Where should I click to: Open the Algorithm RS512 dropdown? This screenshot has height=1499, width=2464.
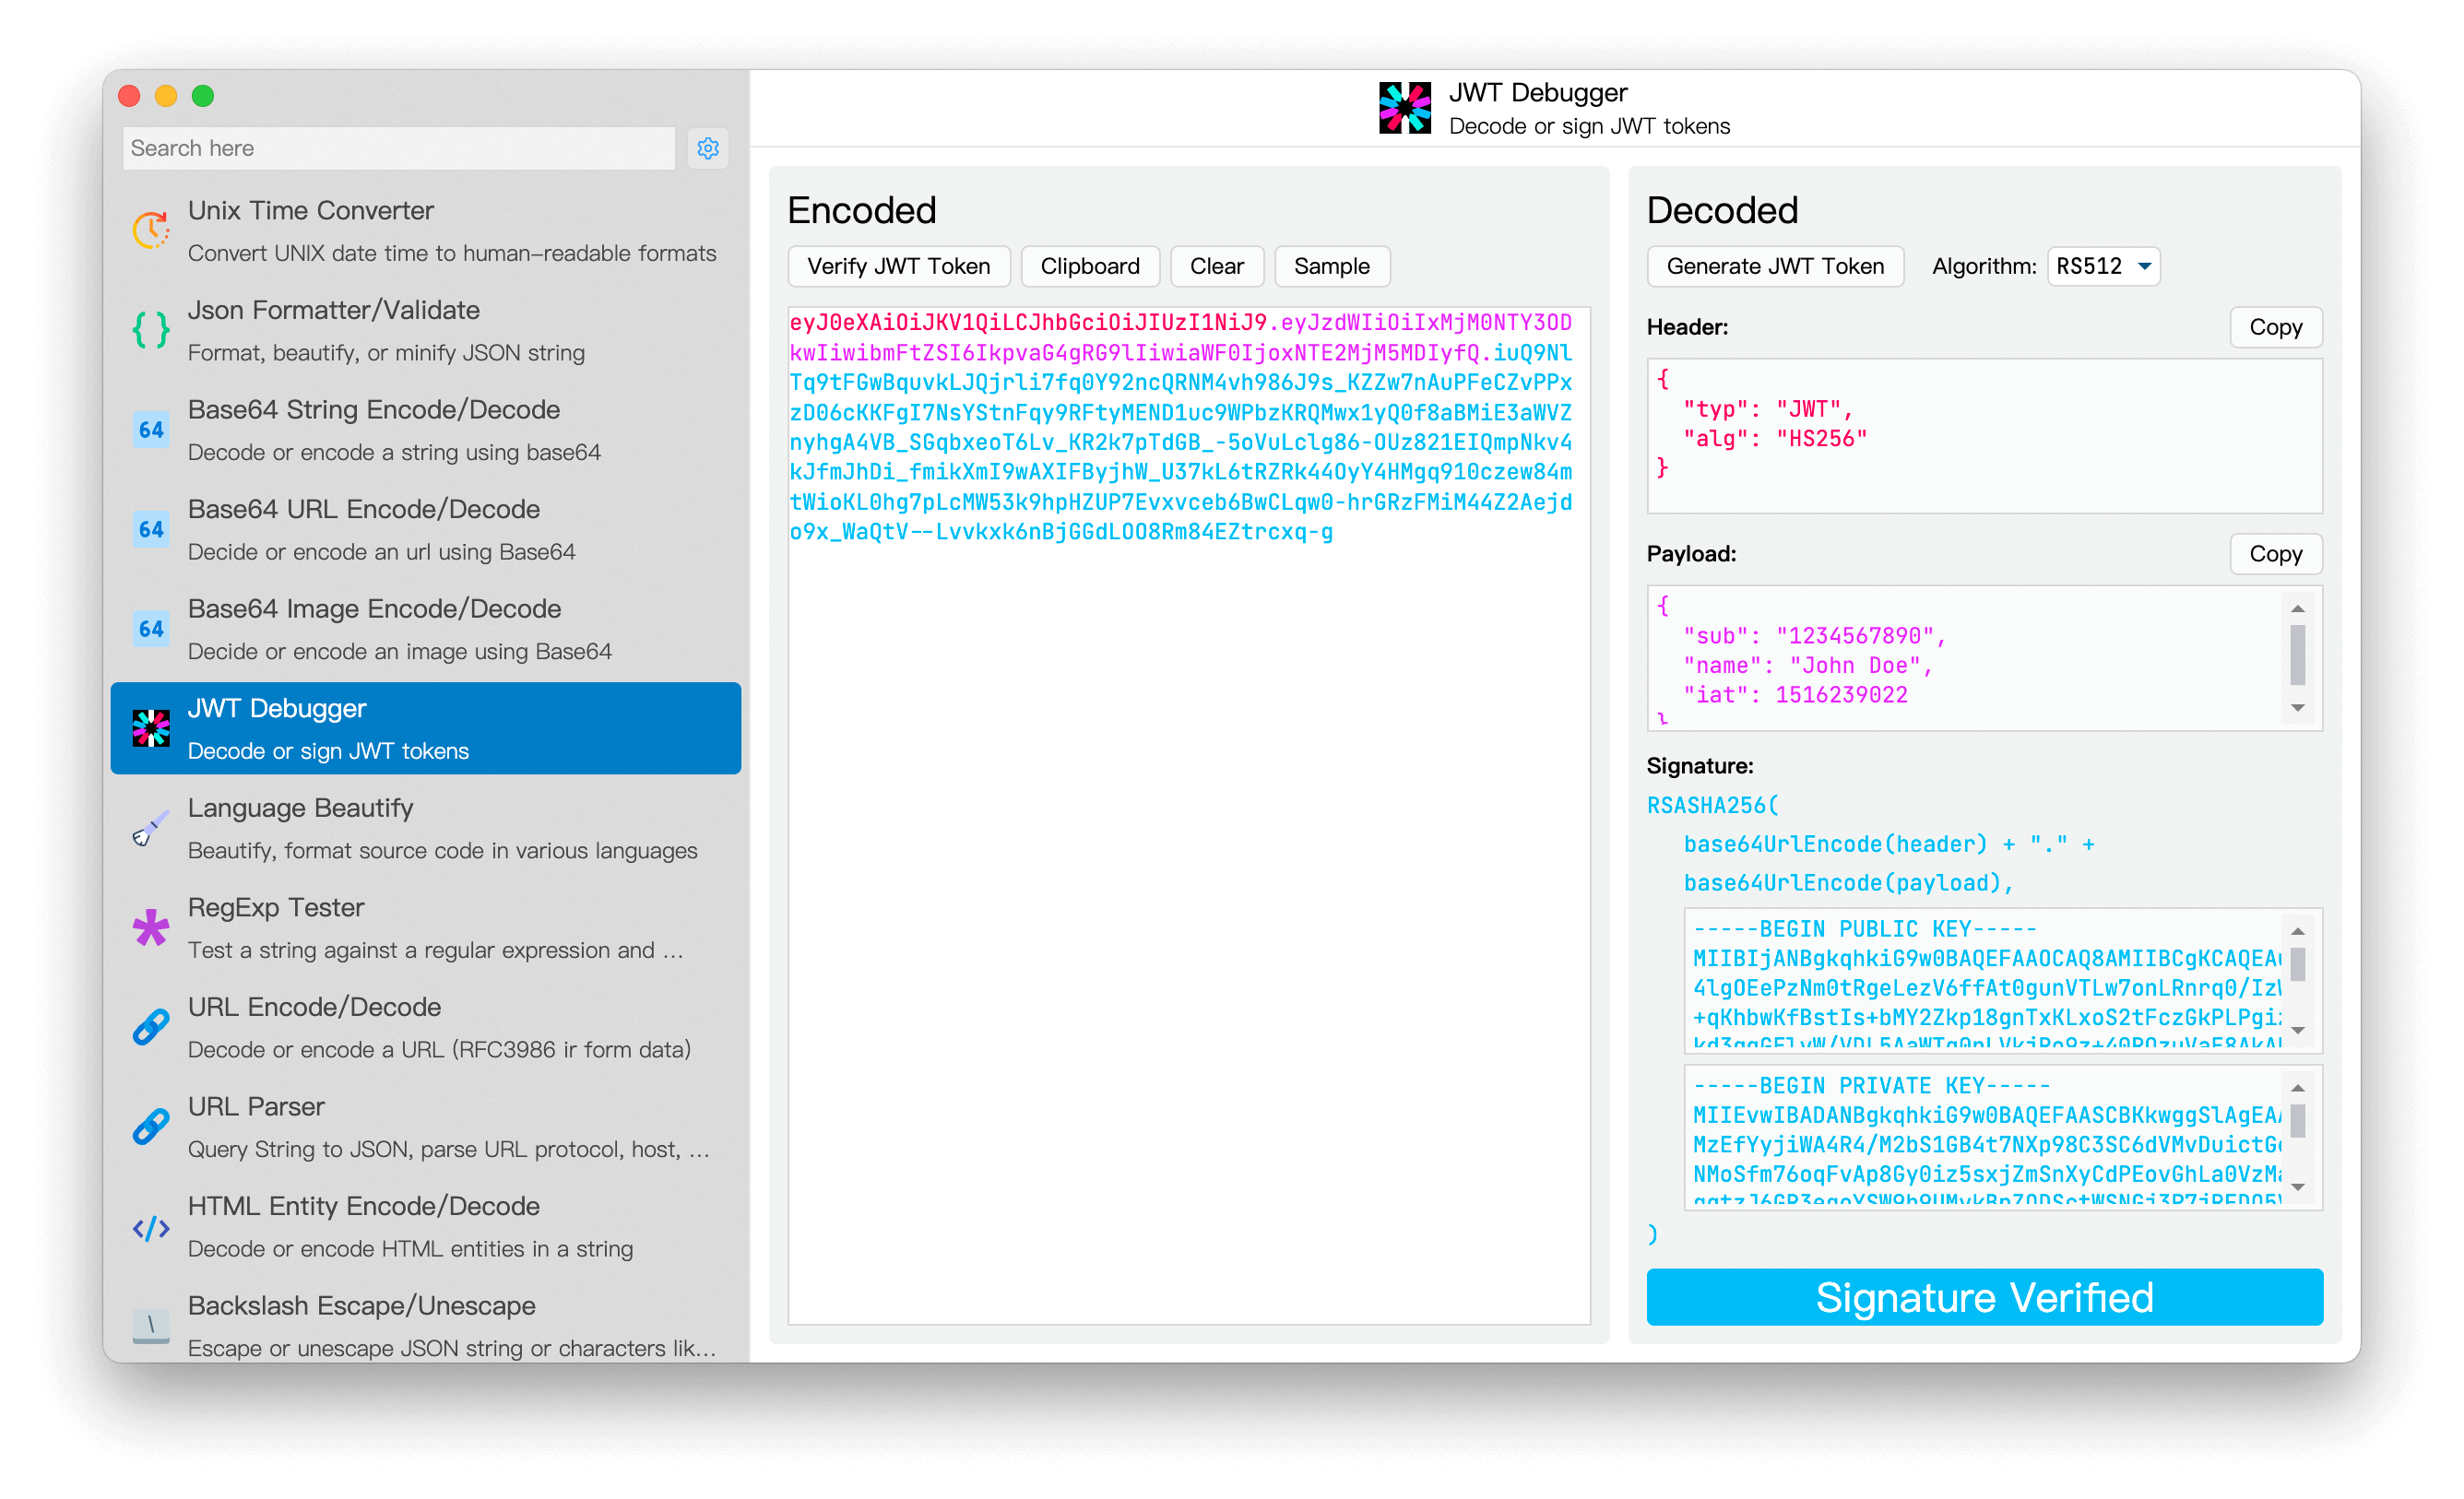pos(2103,266)
